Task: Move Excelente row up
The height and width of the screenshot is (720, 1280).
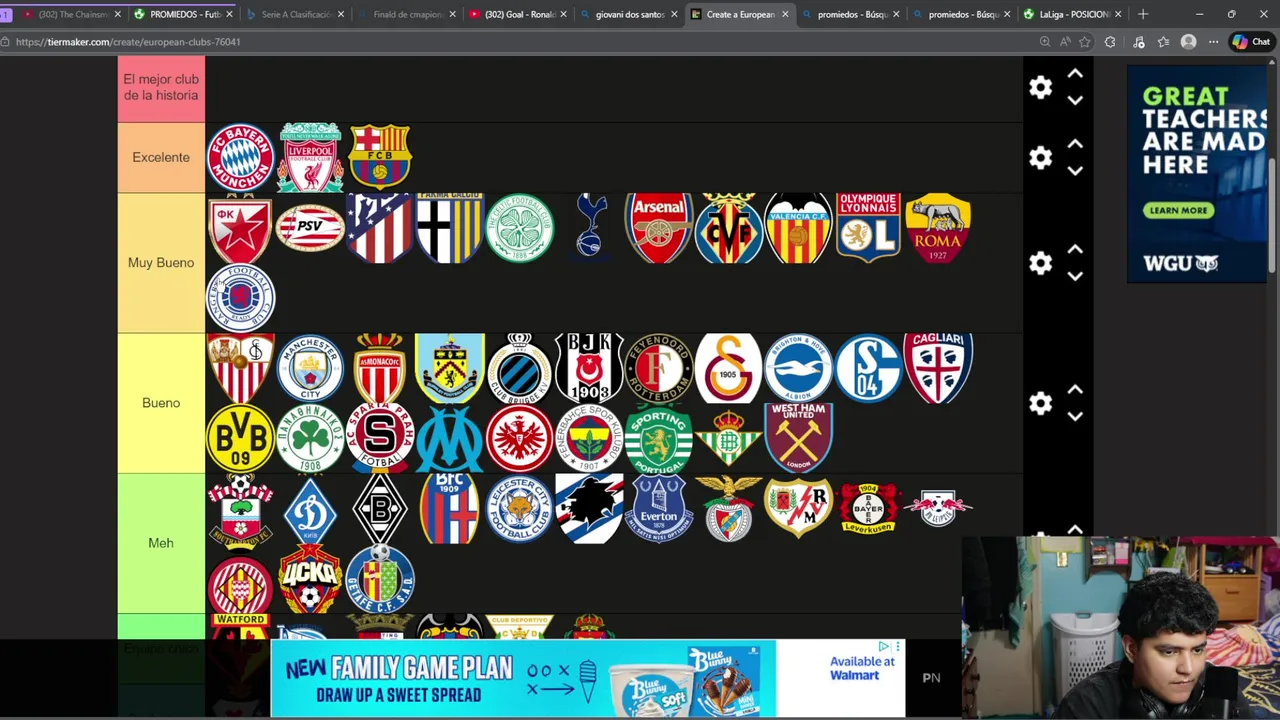Action: [x=1075, y=144]
